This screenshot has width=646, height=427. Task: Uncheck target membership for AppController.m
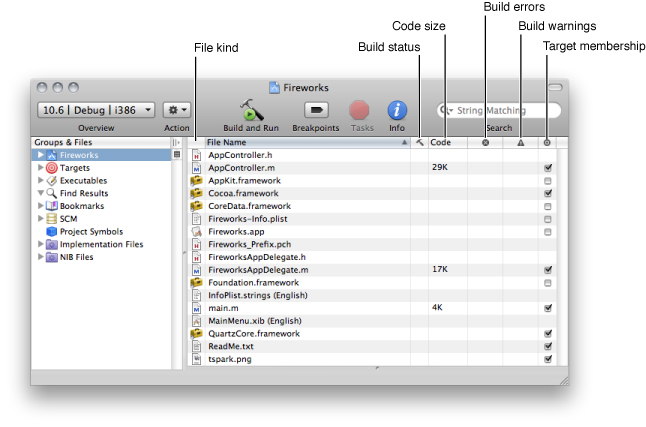click(x=547, y=168)
